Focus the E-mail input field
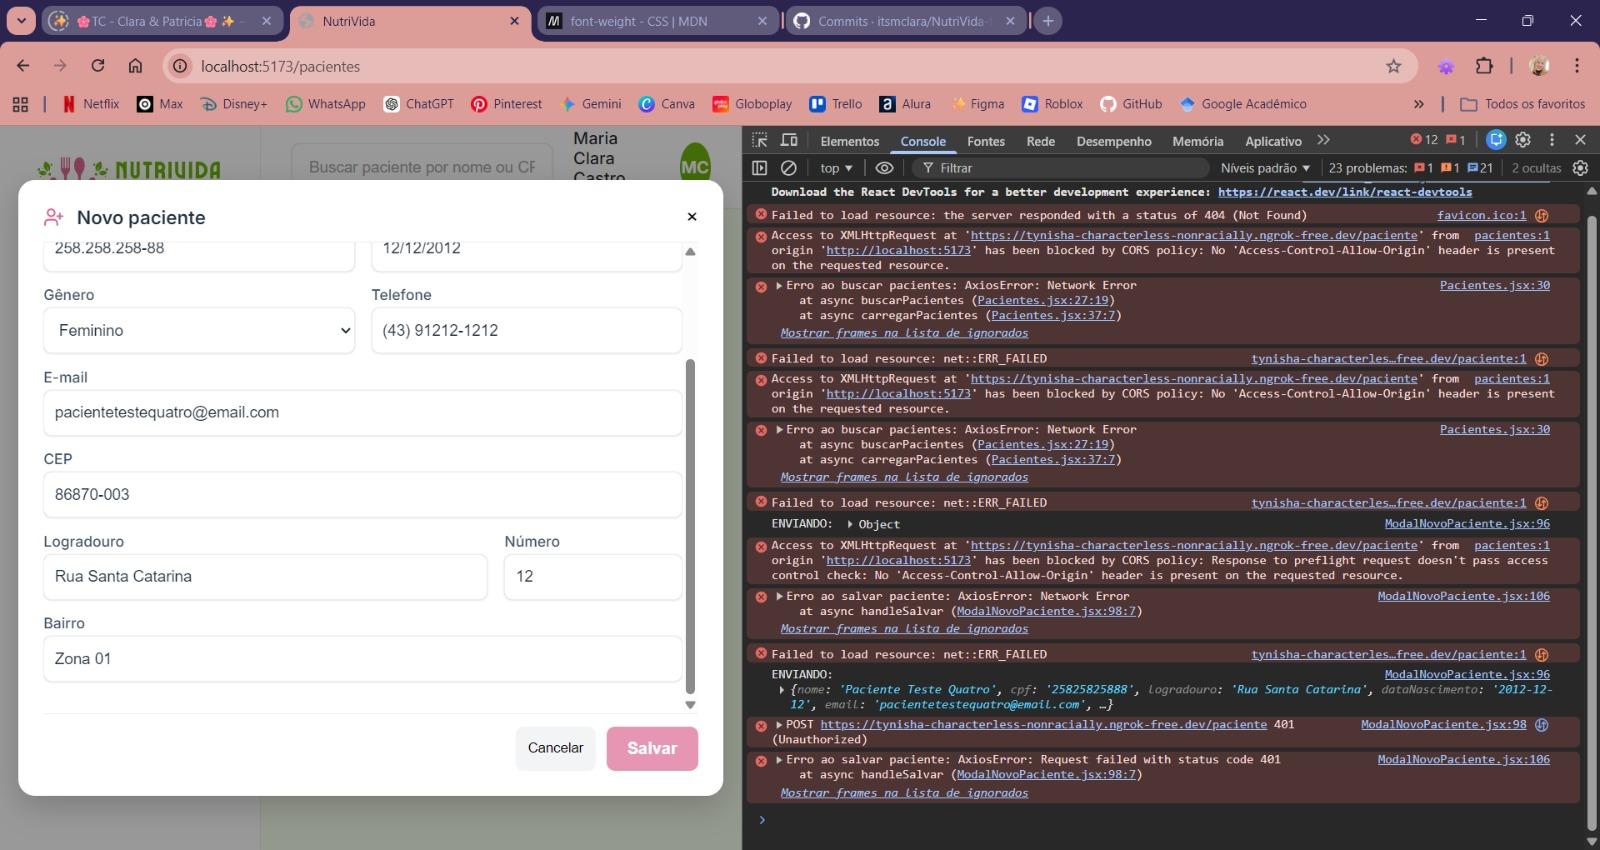 click(x=363, y=412)
